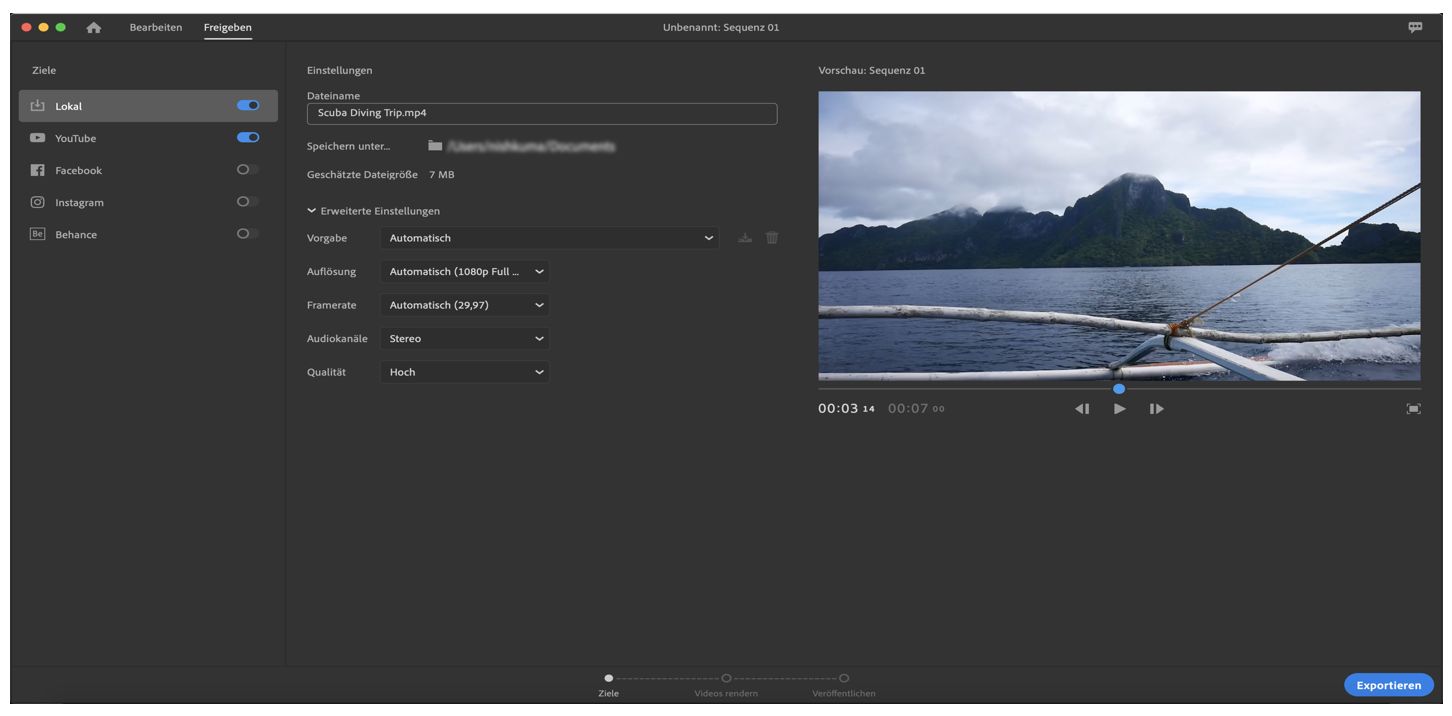This screenshot has height=716, width=1452.
Task: Click the Speichern unter... link
Action: coord(348,146)
